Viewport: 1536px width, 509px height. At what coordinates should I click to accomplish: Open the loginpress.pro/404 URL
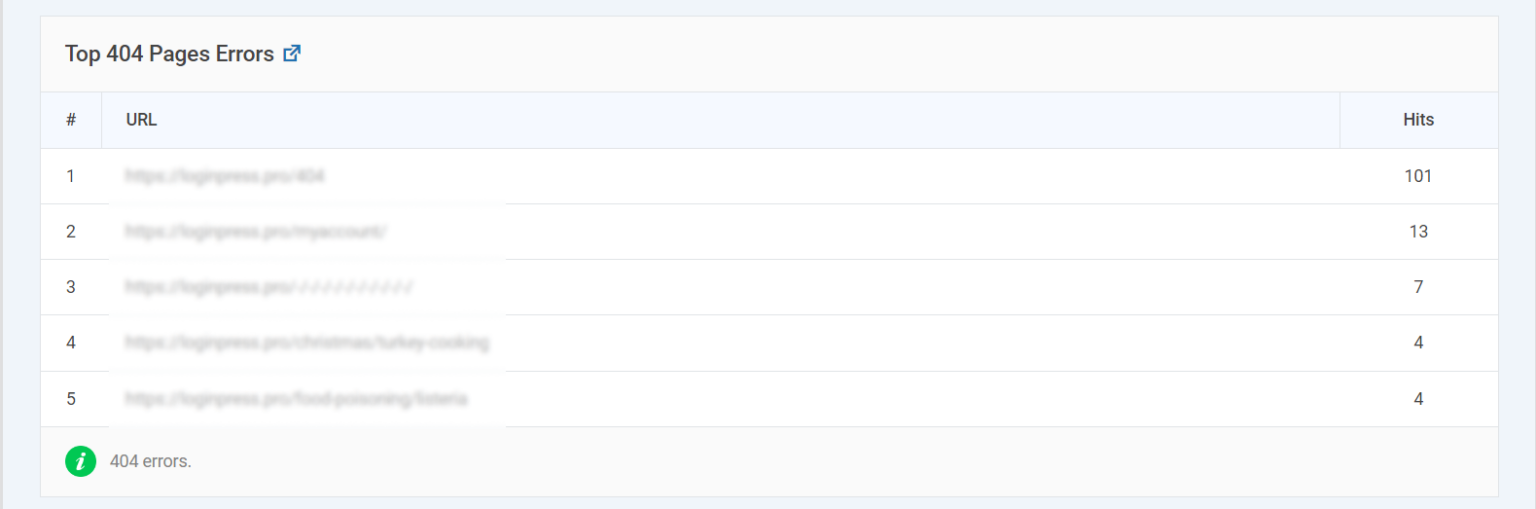point(225,176)
